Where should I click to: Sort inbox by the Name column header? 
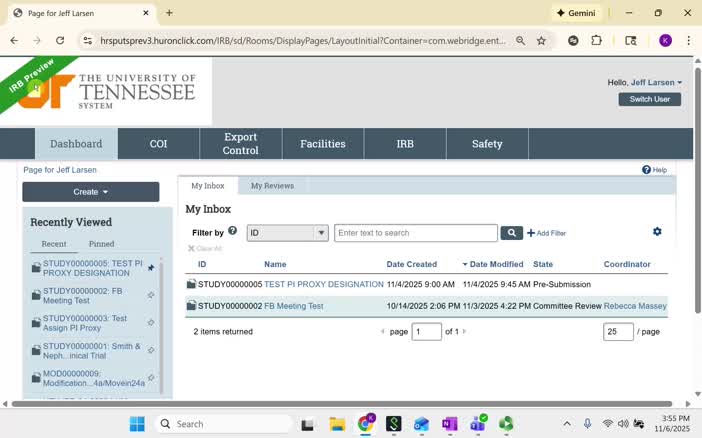point(275,264)
